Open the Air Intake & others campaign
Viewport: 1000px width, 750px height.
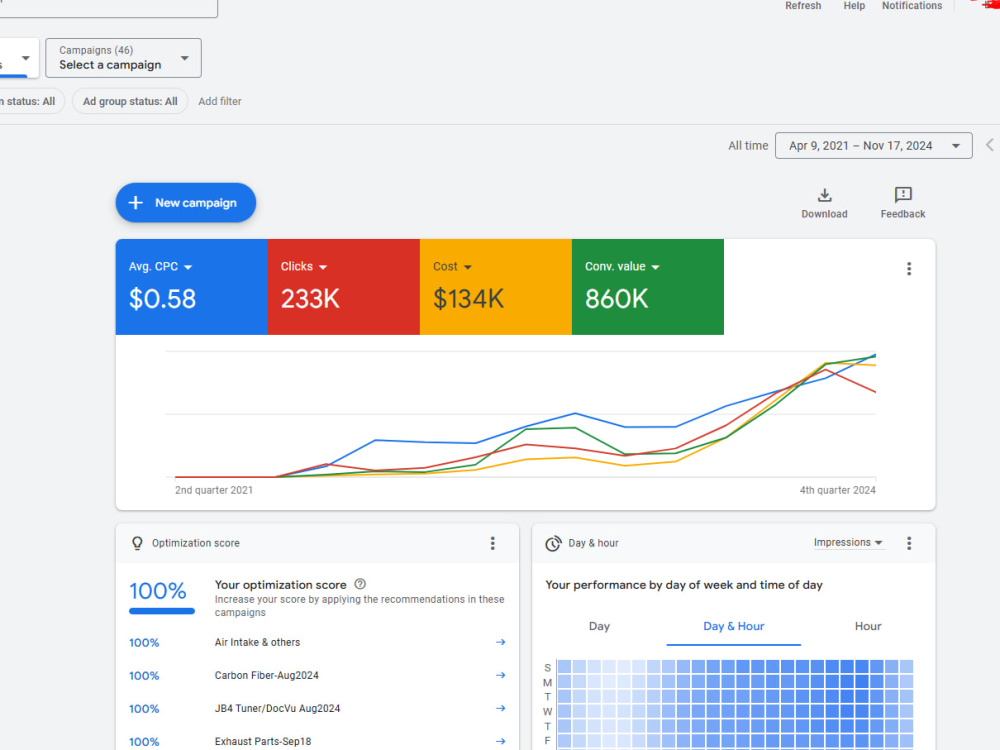(x=257, y=642)
